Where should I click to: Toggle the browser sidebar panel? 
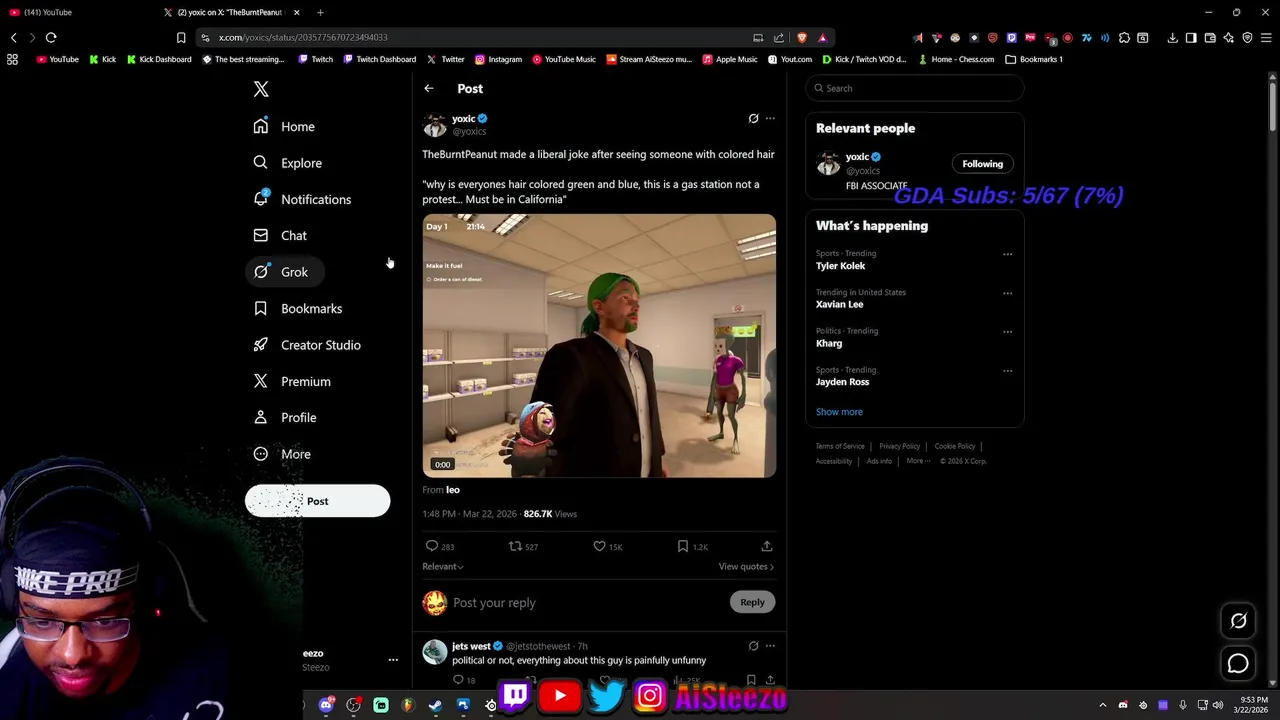point(1191,38)
